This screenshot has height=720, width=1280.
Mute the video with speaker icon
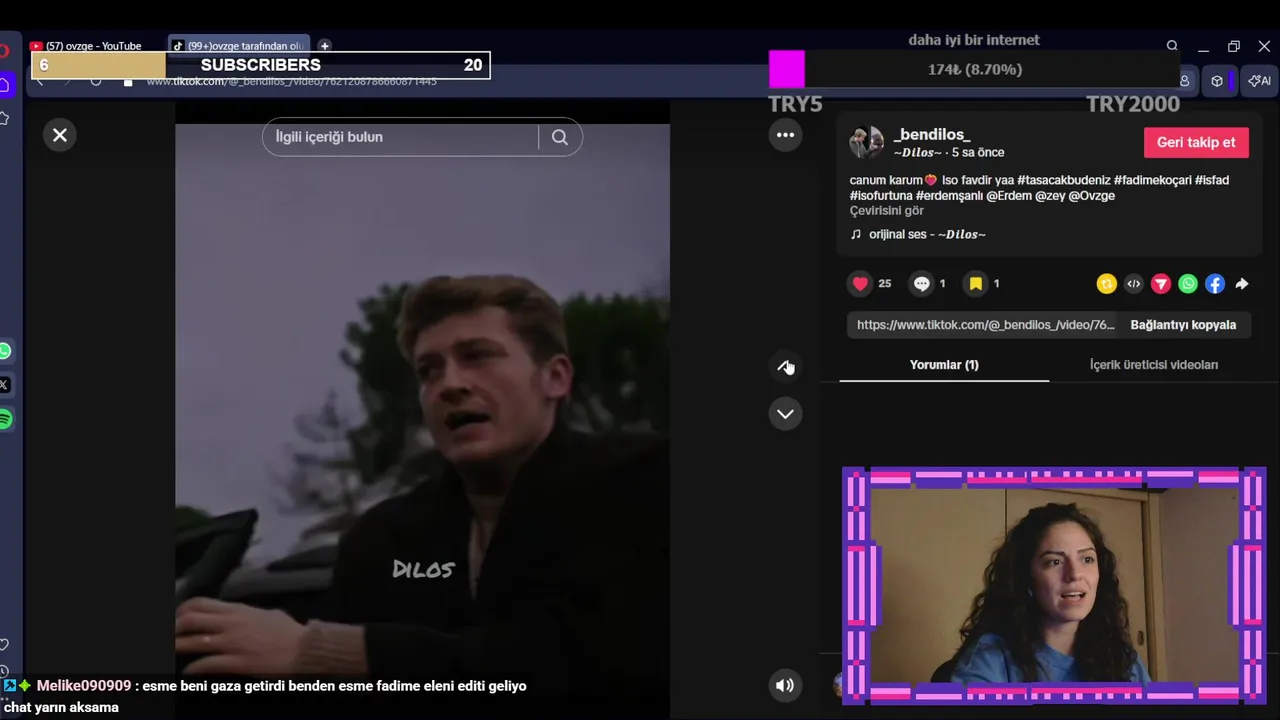785,685
